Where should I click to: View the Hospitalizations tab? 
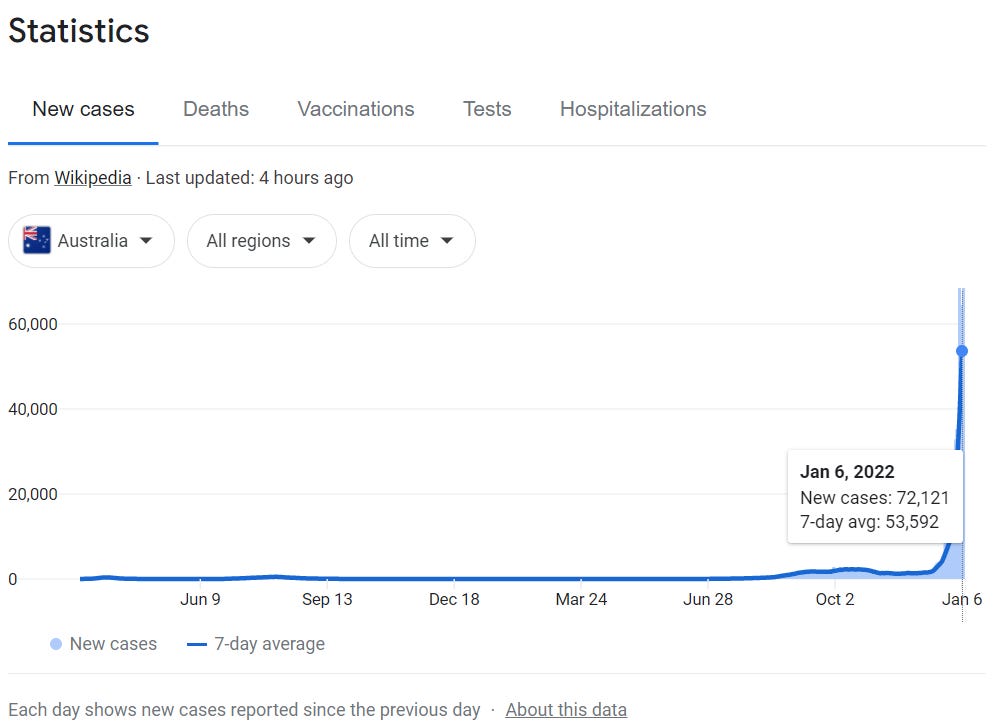coord(633,110)
